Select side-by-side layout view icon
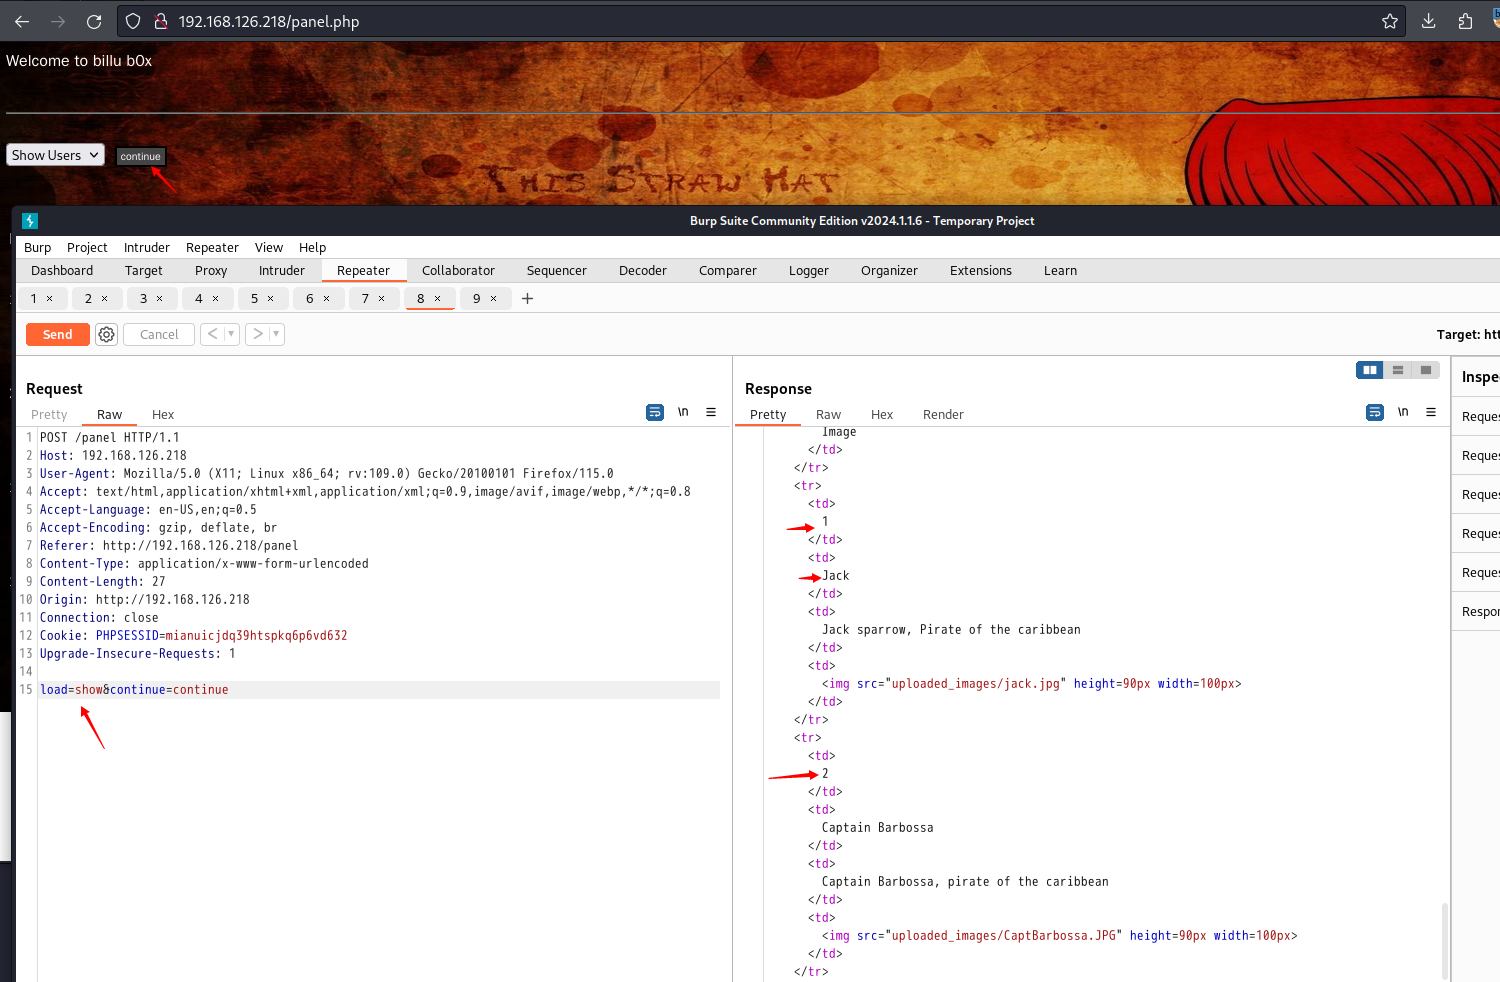Screen dimensions: 1500x982 (x=1370, y=370)
